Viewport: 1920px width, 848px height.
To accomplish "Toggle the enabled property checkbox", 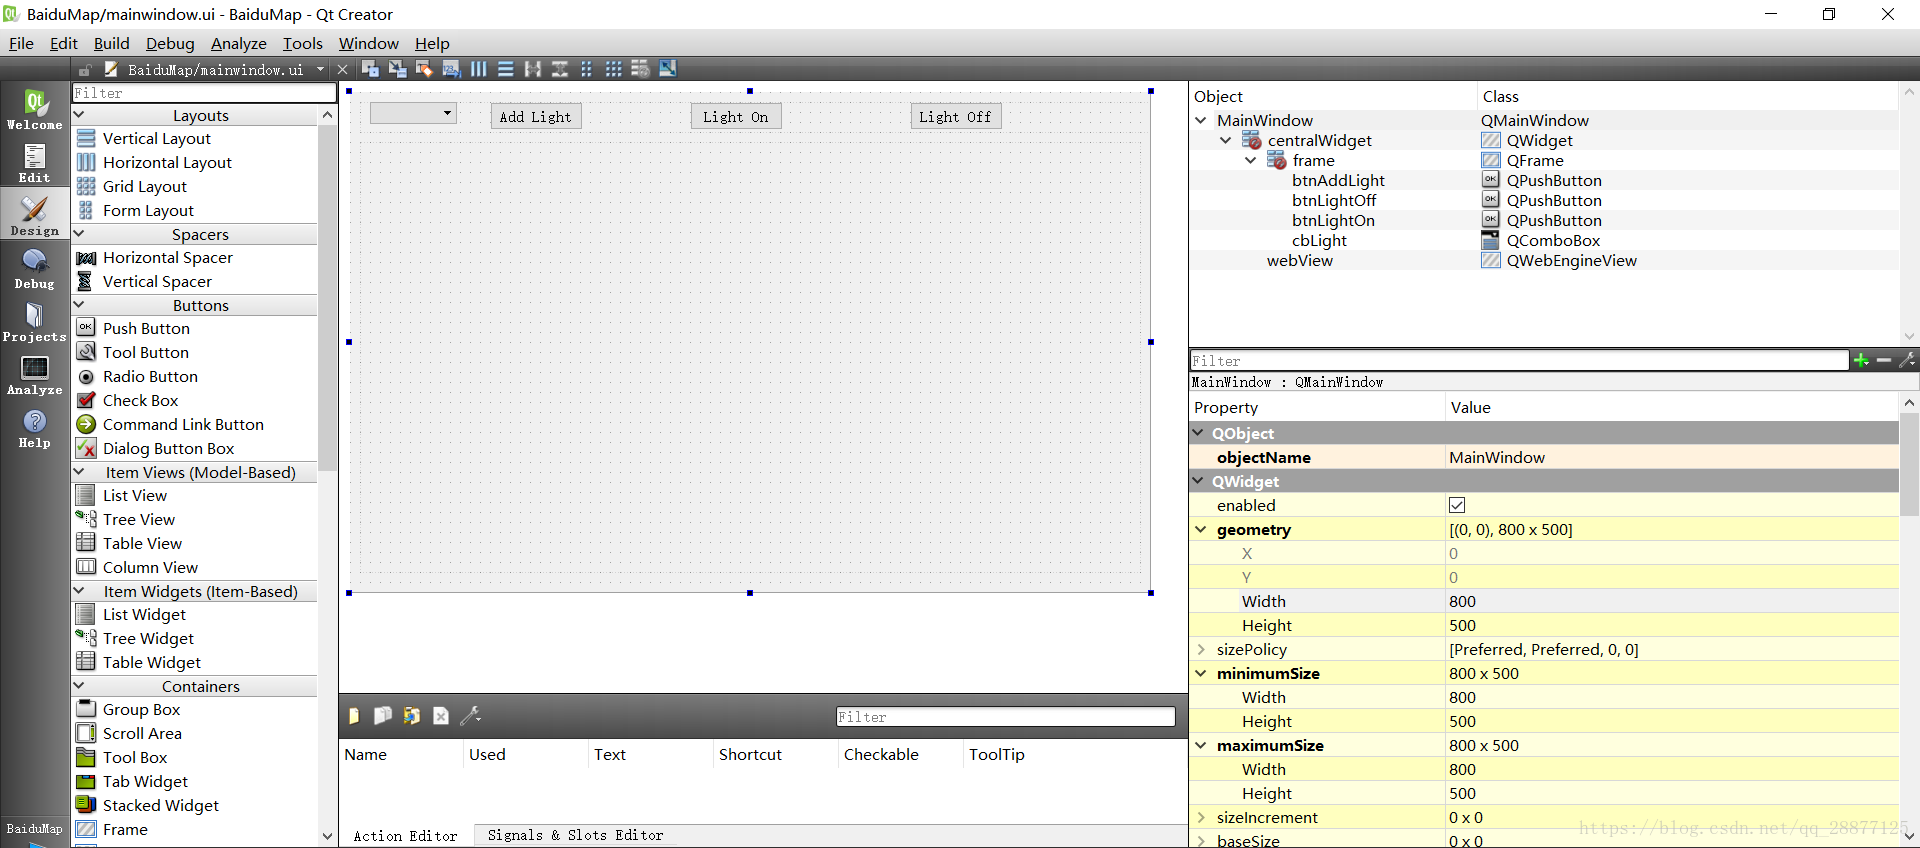I will pos(1457,505).
